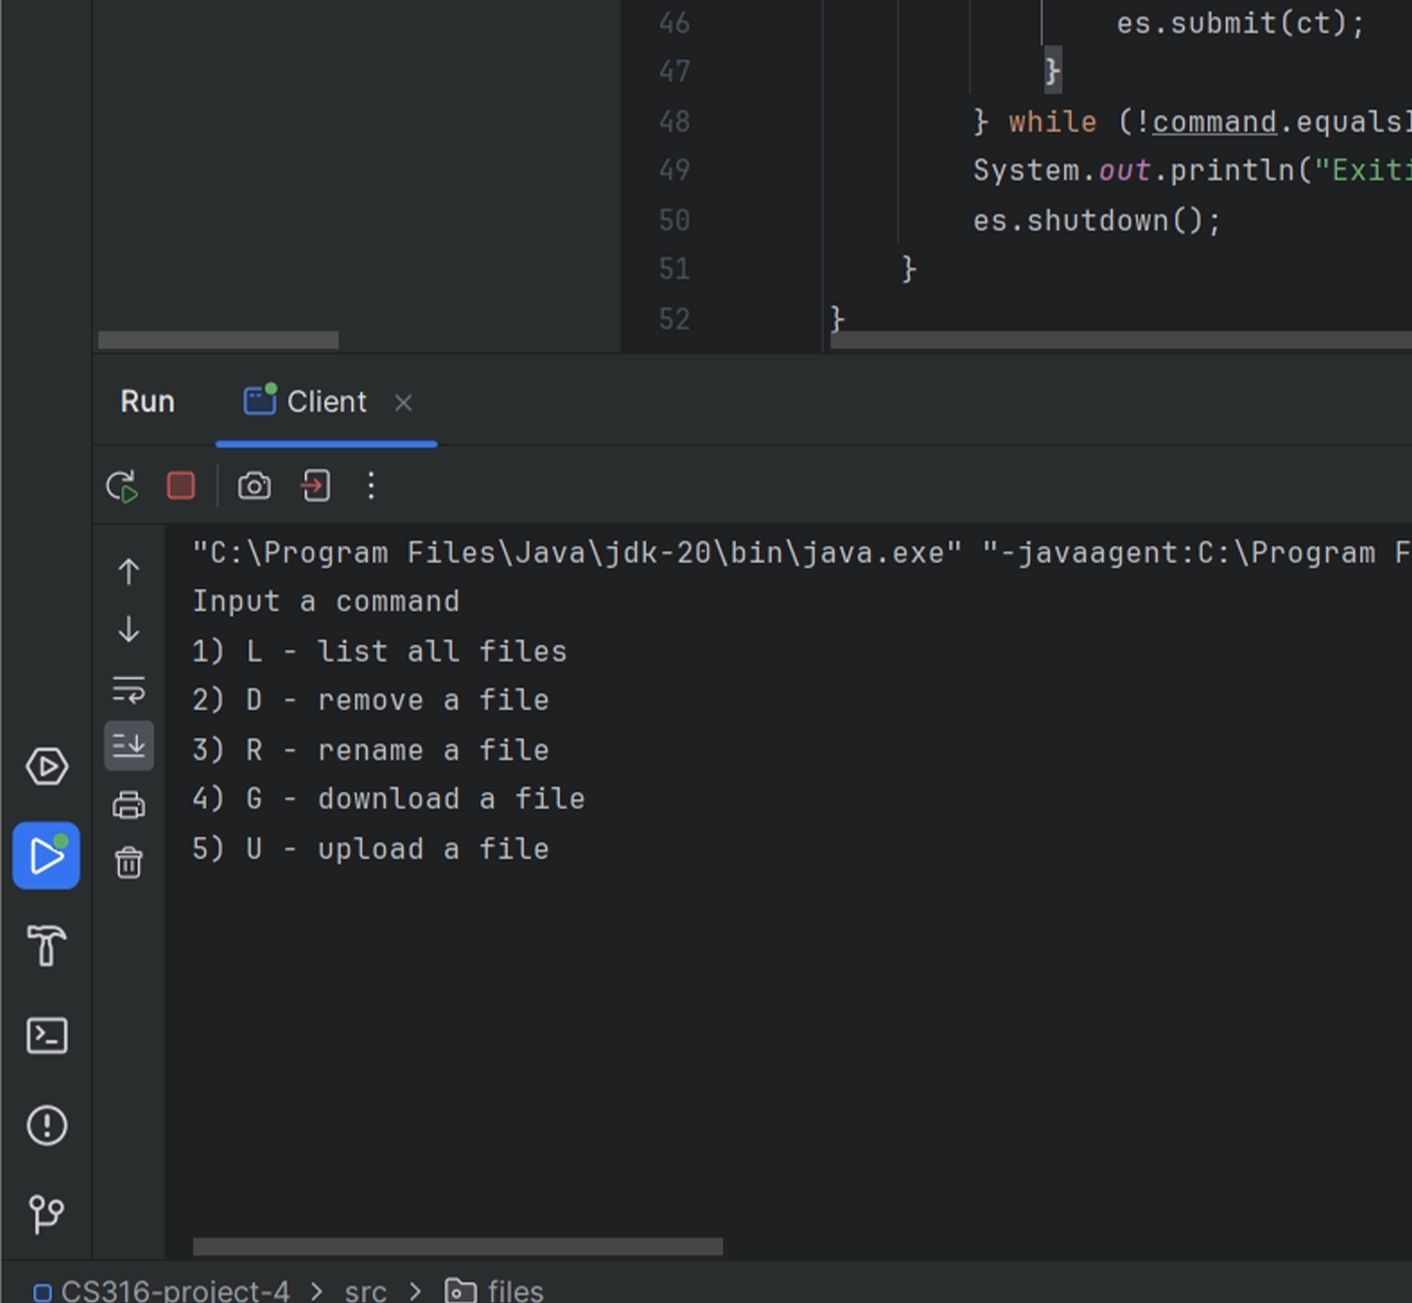
Task: Click the camera thread dump icon
Action: (254, 486)
